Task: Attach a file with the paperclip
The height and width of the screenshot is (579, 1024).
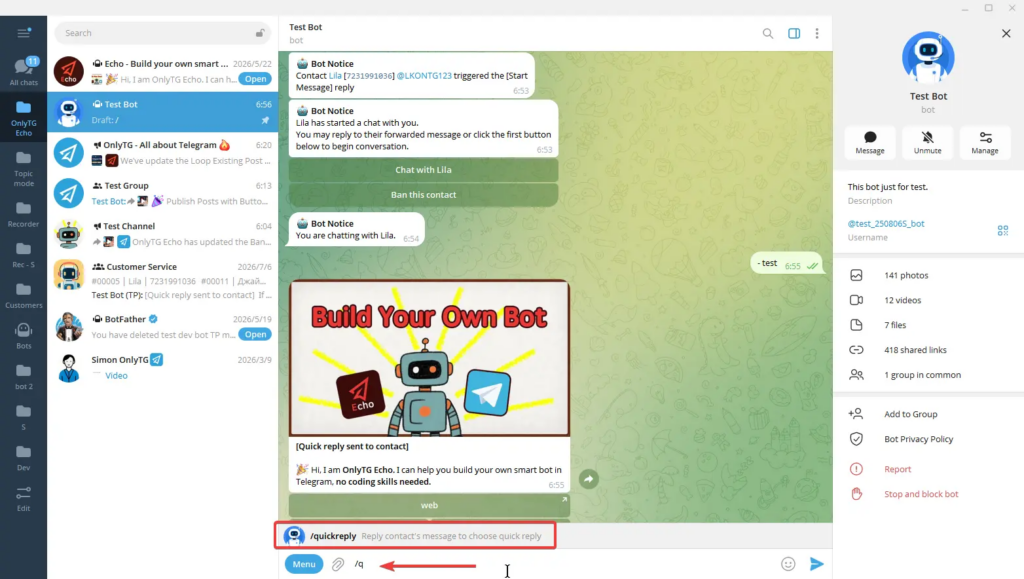Action: (x=338, y=564)
